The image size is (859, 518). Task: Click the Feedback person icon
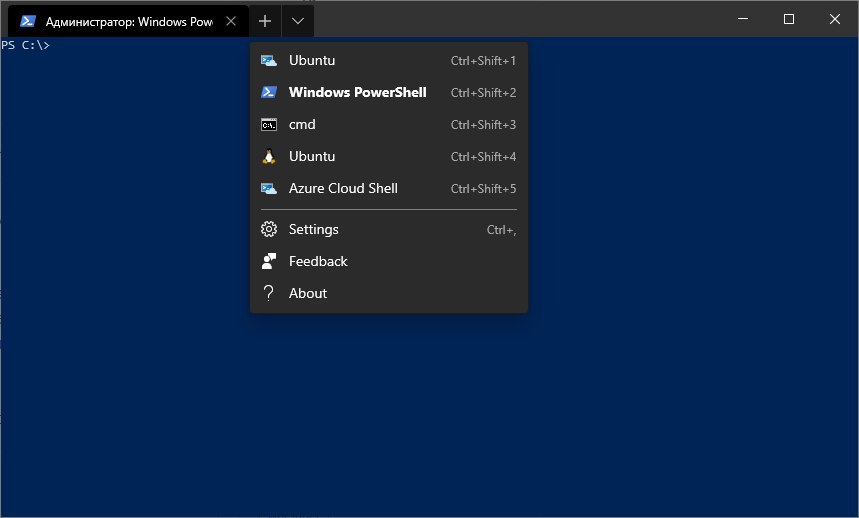click(268, 261)
